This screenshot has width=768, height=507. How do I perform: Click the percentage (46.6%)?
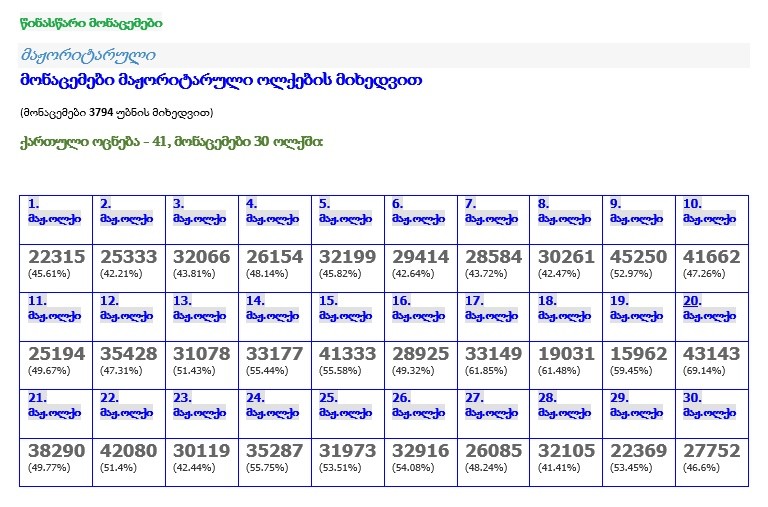point(701,468)
